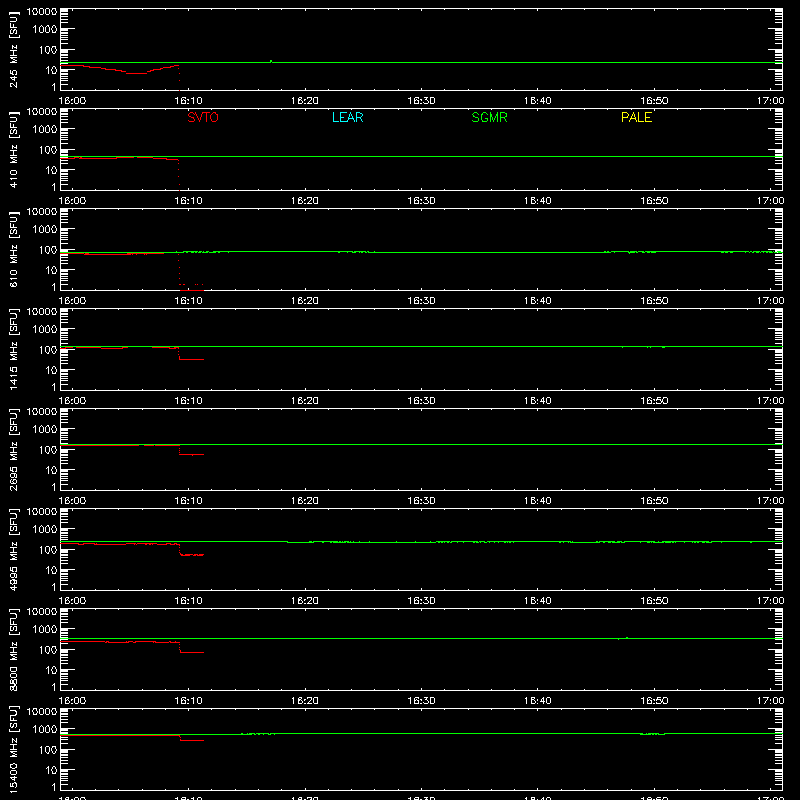Click the 10 tick value on the 1415 MHz axis
The width and height of the screenshot is (800, 800).
tap(51, 370)
